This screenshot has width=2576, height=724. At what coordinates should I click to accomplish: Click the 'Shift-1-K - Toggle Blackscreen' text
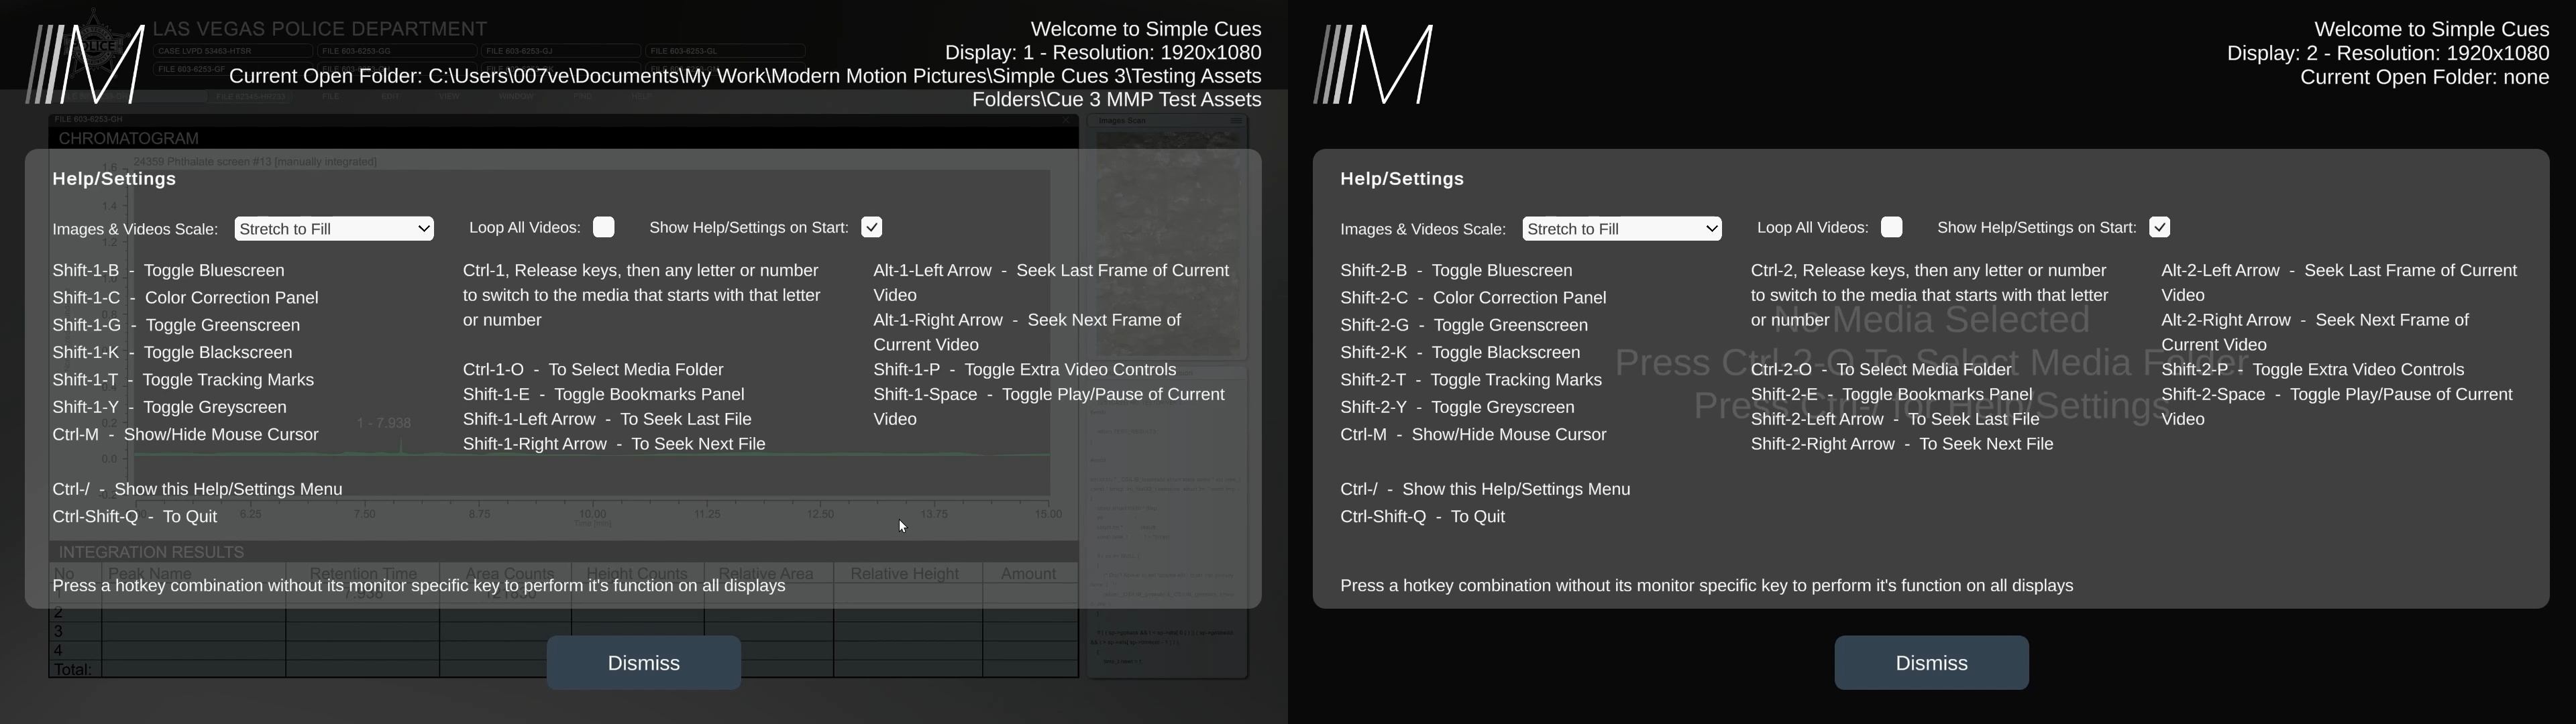[173, 352]
